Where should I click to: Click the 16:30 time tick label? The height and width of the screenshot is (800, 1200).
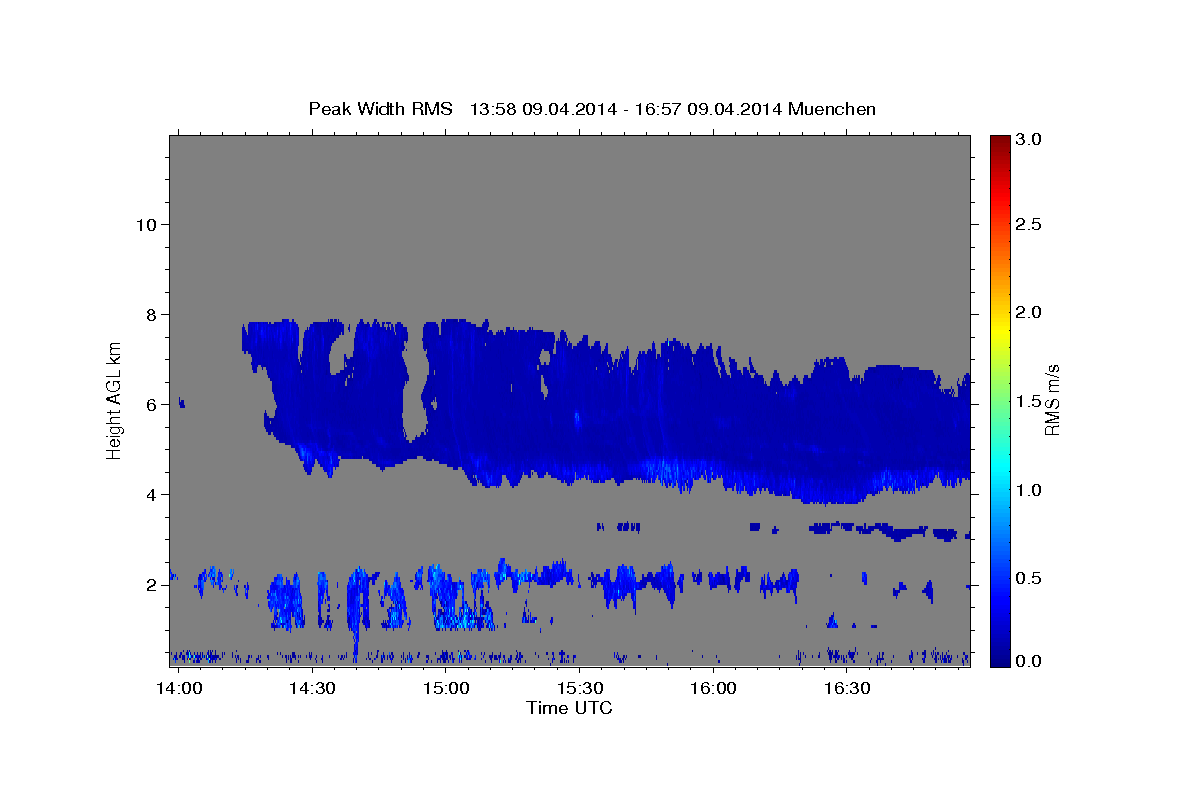click(848, 689)
